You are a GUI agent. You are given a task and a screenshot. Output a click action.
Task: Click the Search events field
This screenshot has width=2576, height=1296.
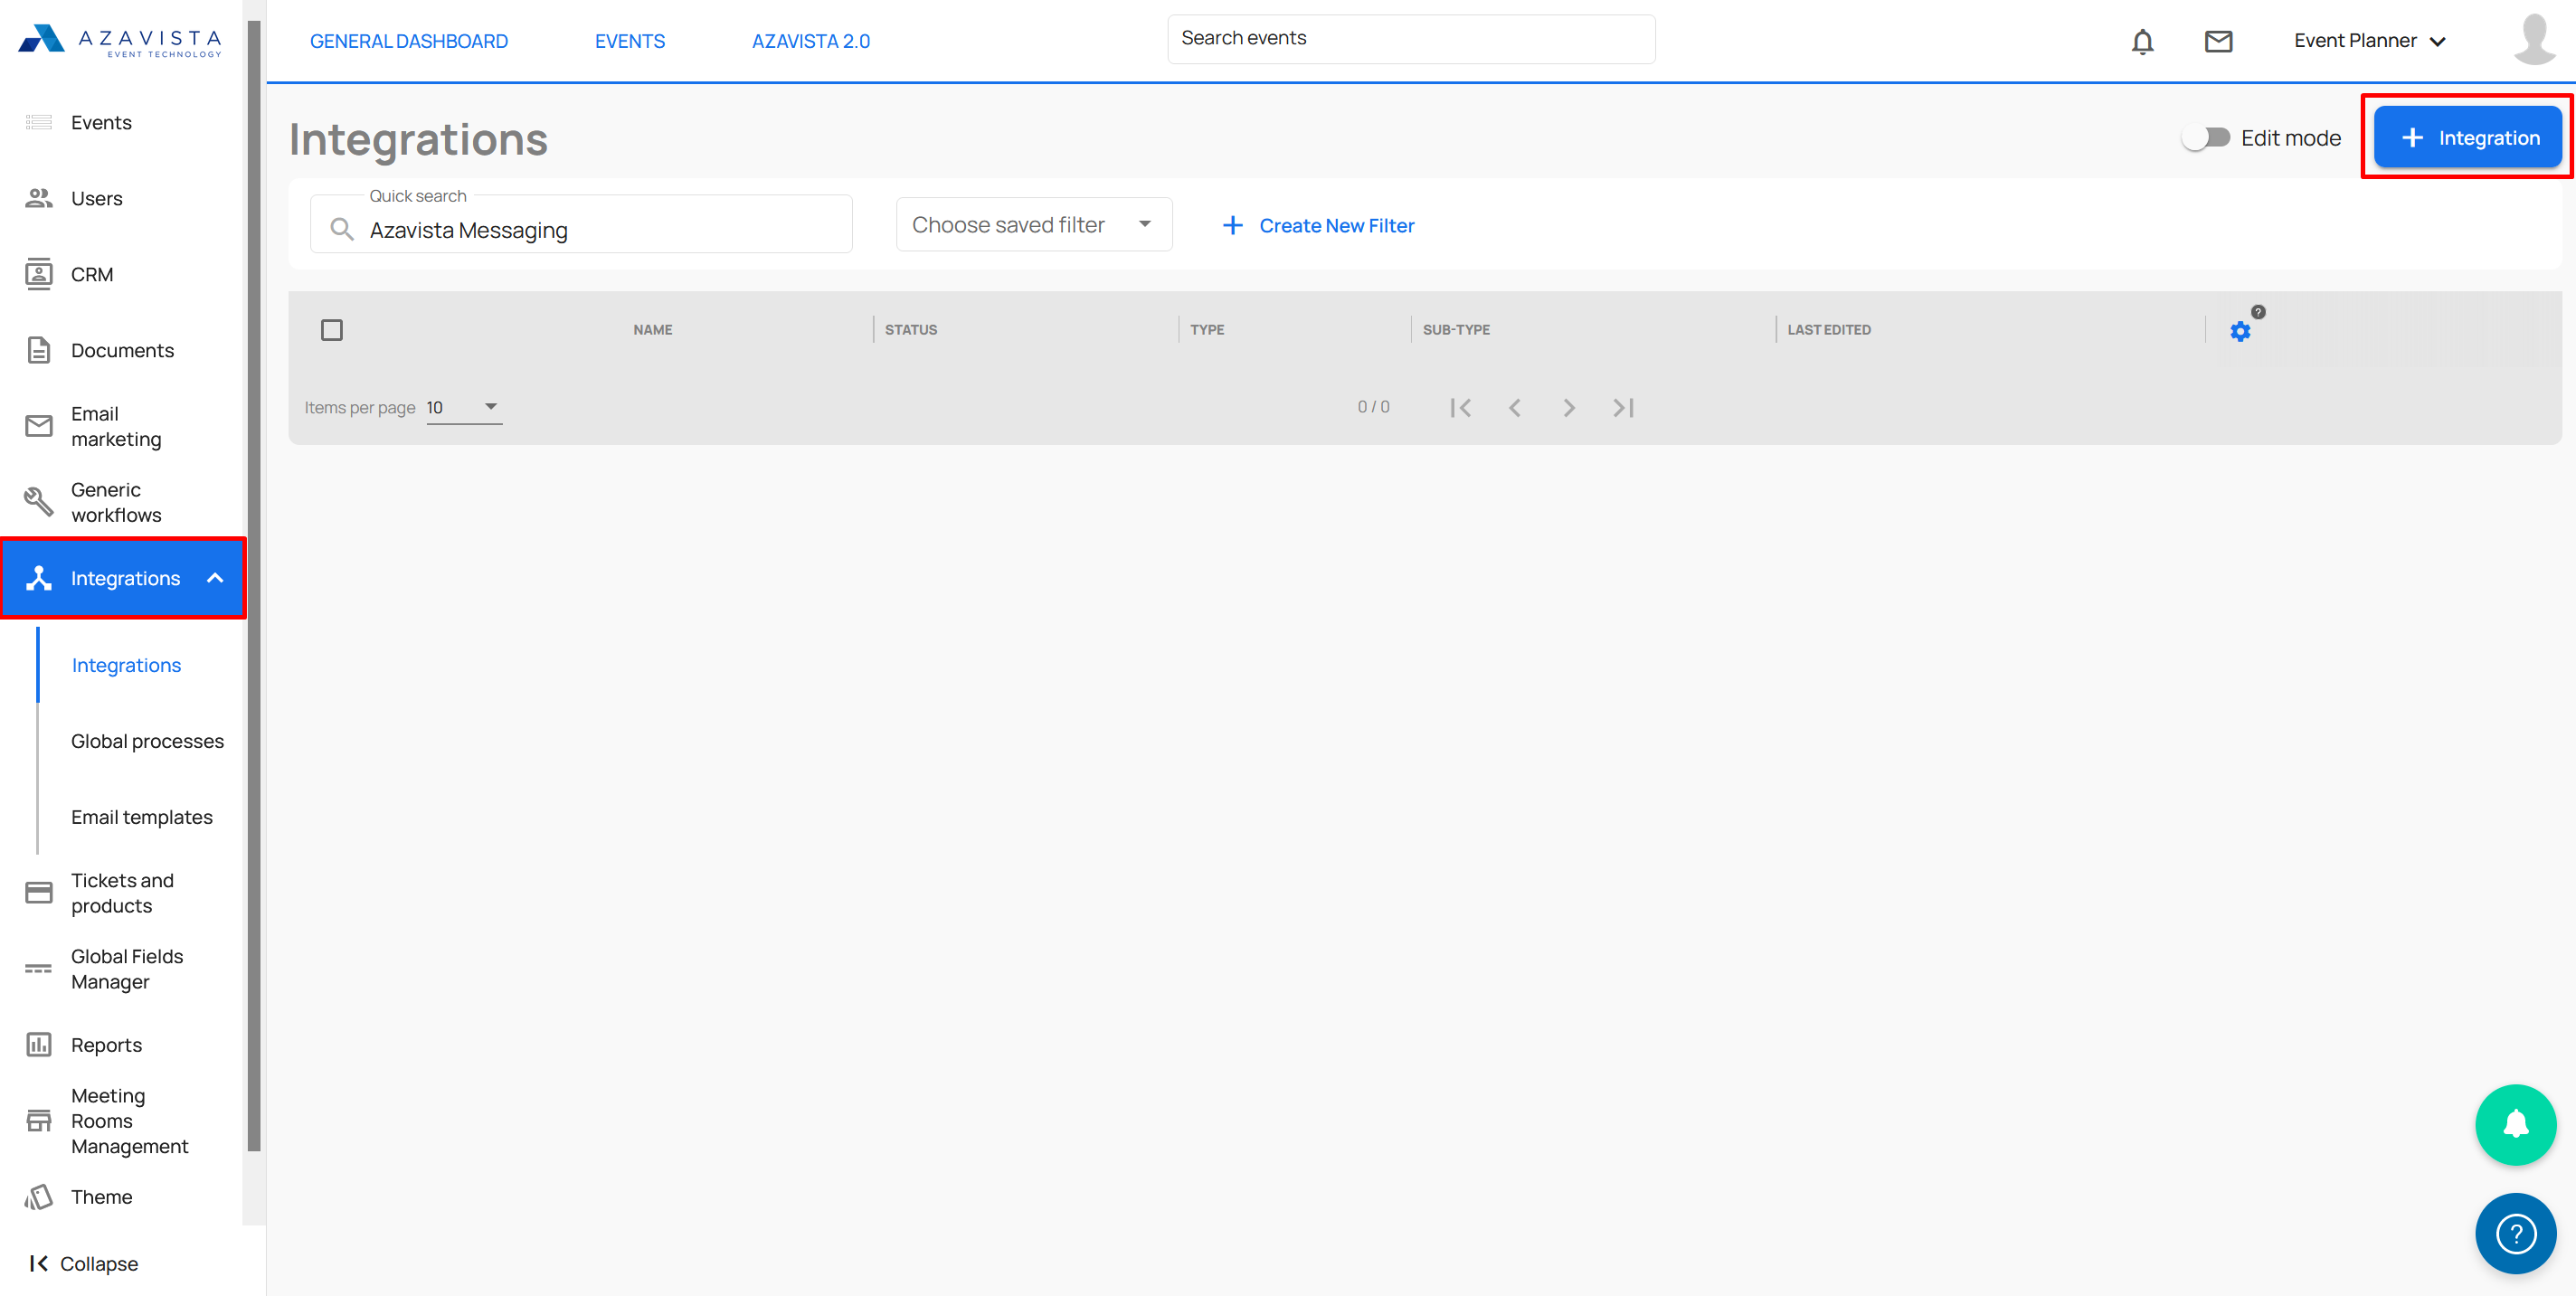[1411, 39]
